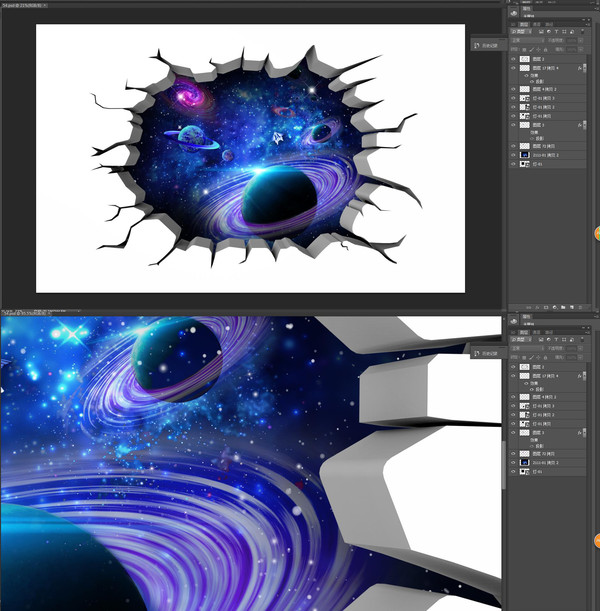
Task: Open fill dropdown arrow in upper panel
Action: (581, 49)
